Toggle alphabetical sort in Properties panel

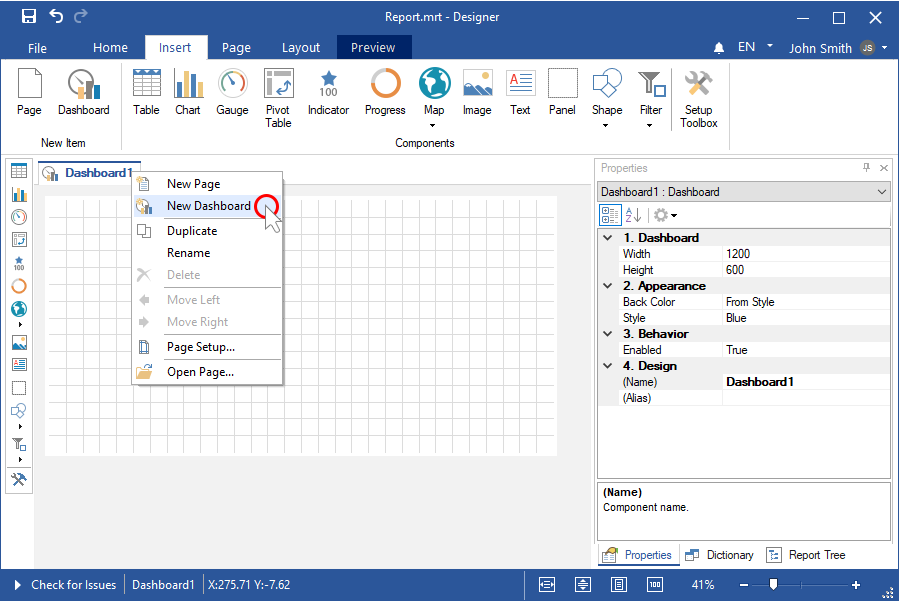tap(633, 215)
